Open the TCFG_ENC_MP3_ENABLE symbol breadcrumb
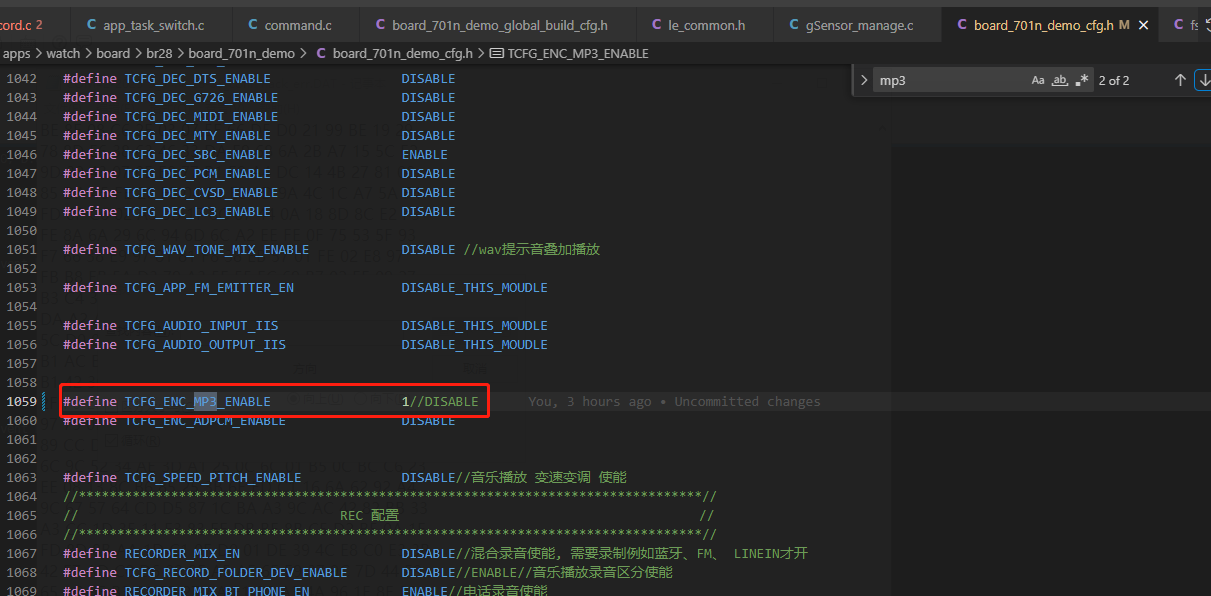The width and height of the screenshot is (1211, 596). [569, 53]
